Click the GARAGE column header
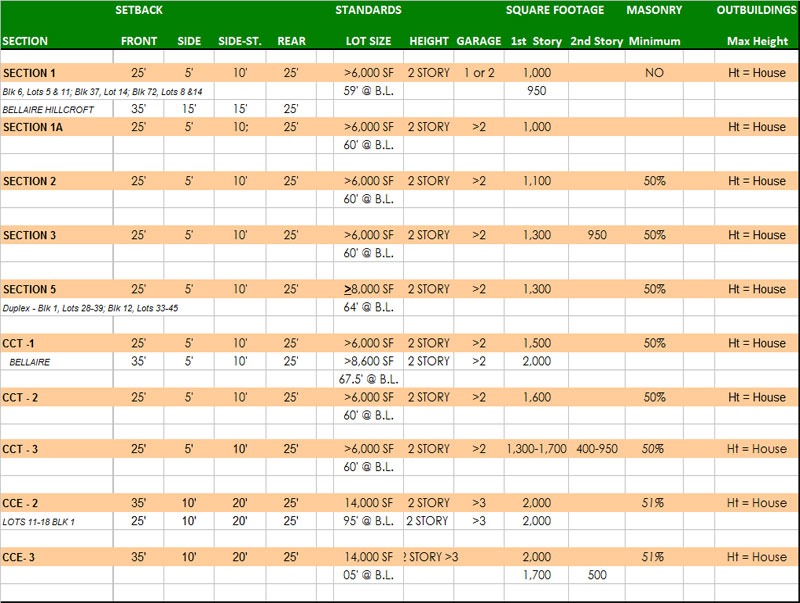800x603 pixels. click(479, 41)
